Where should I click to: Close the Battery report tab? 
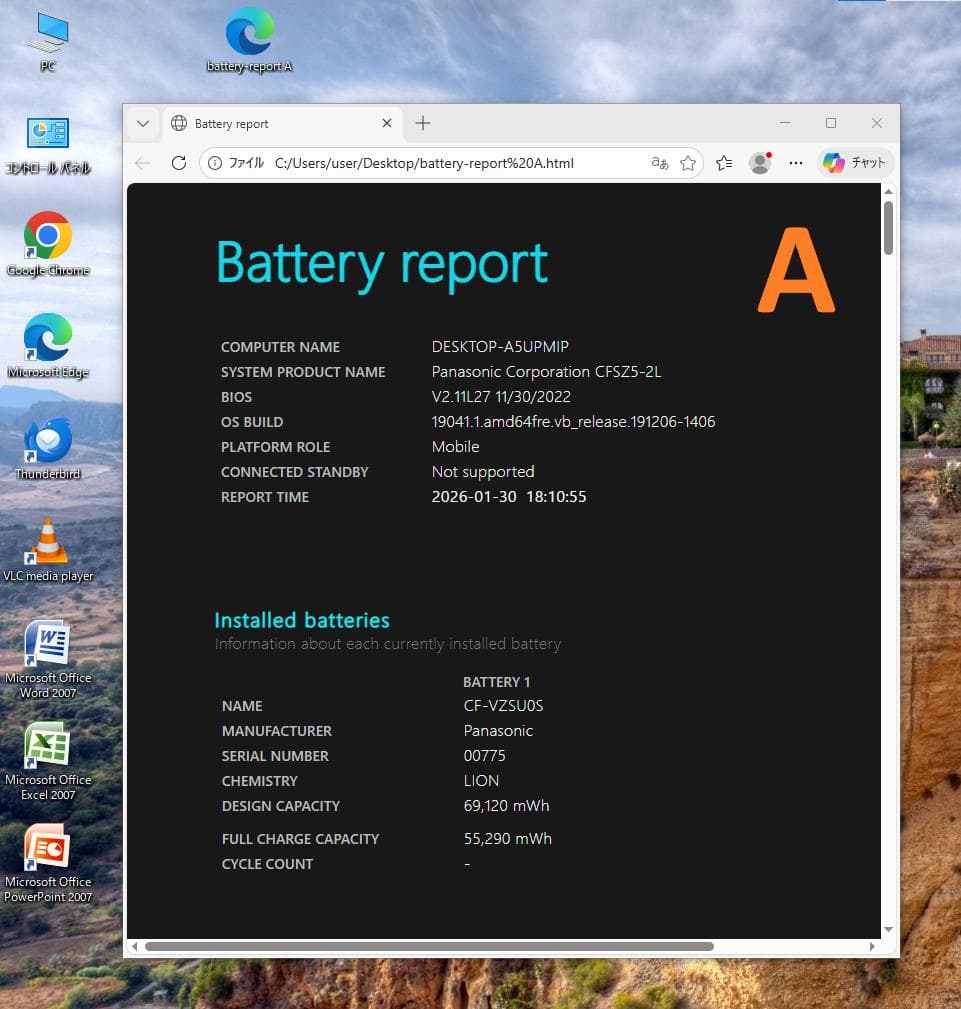(x=388, y=124)
